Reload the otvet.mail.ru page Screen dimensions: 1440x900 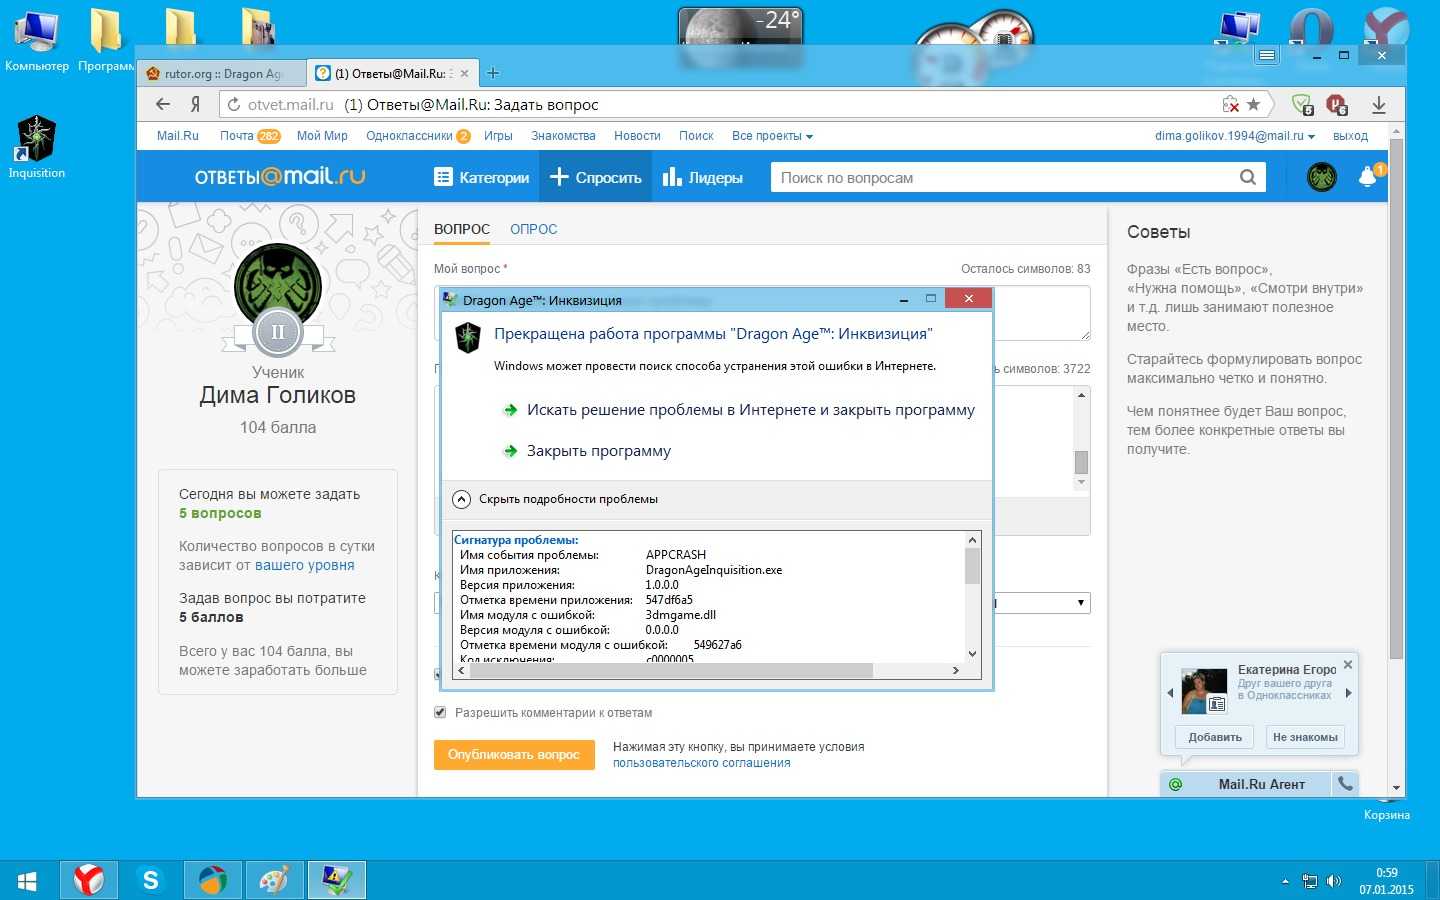coord(233,104)
